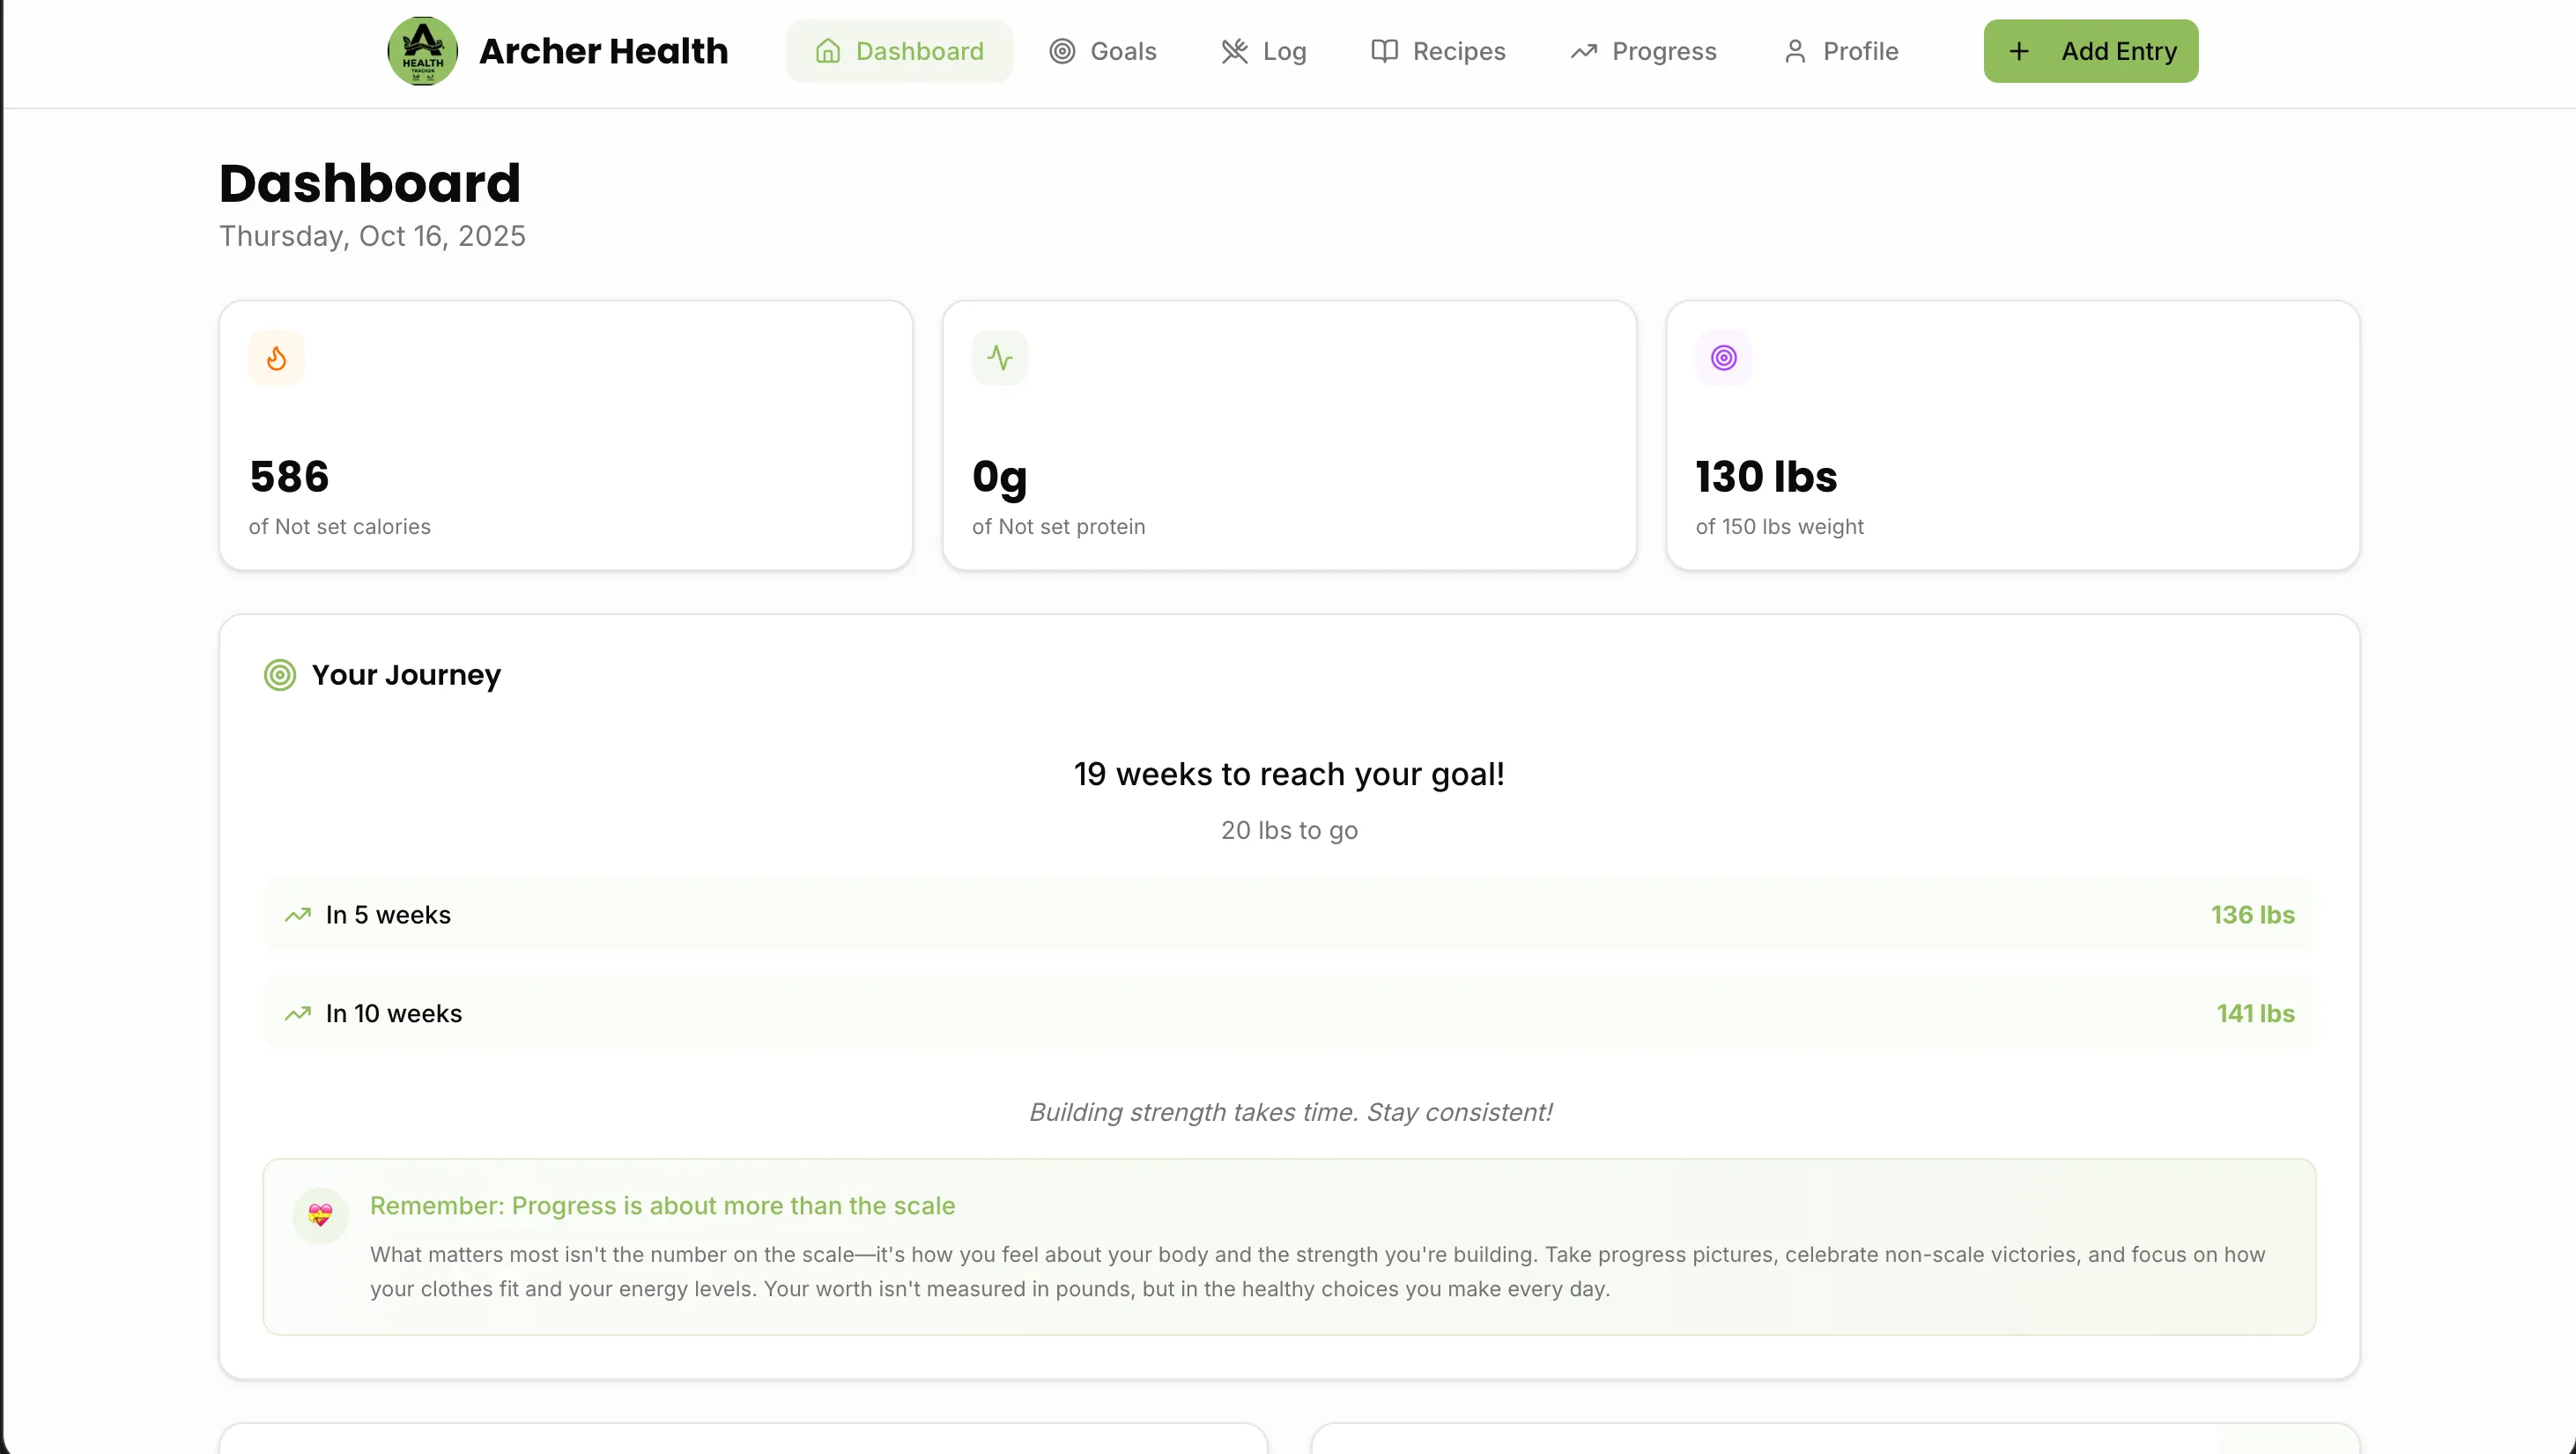The width and height of the screenshot is (2576, 1454).
Task: Click the Archer Health logo
Action: (x=422, y=50)
